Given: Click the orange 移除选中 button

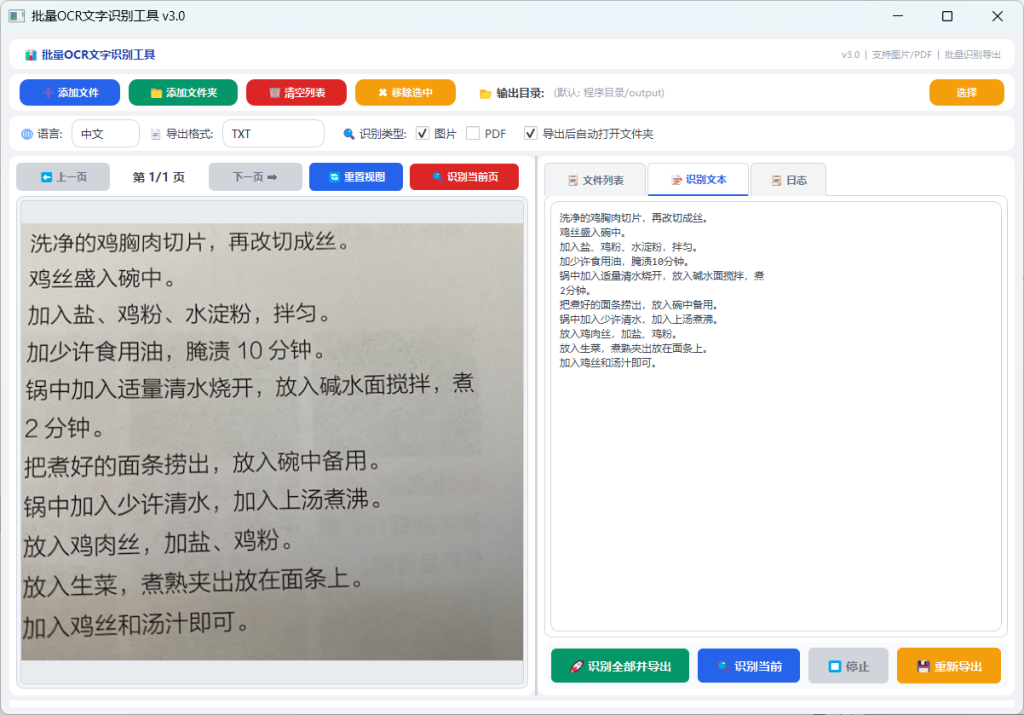Looking at the screenshot, I should [x=405, y=93].
